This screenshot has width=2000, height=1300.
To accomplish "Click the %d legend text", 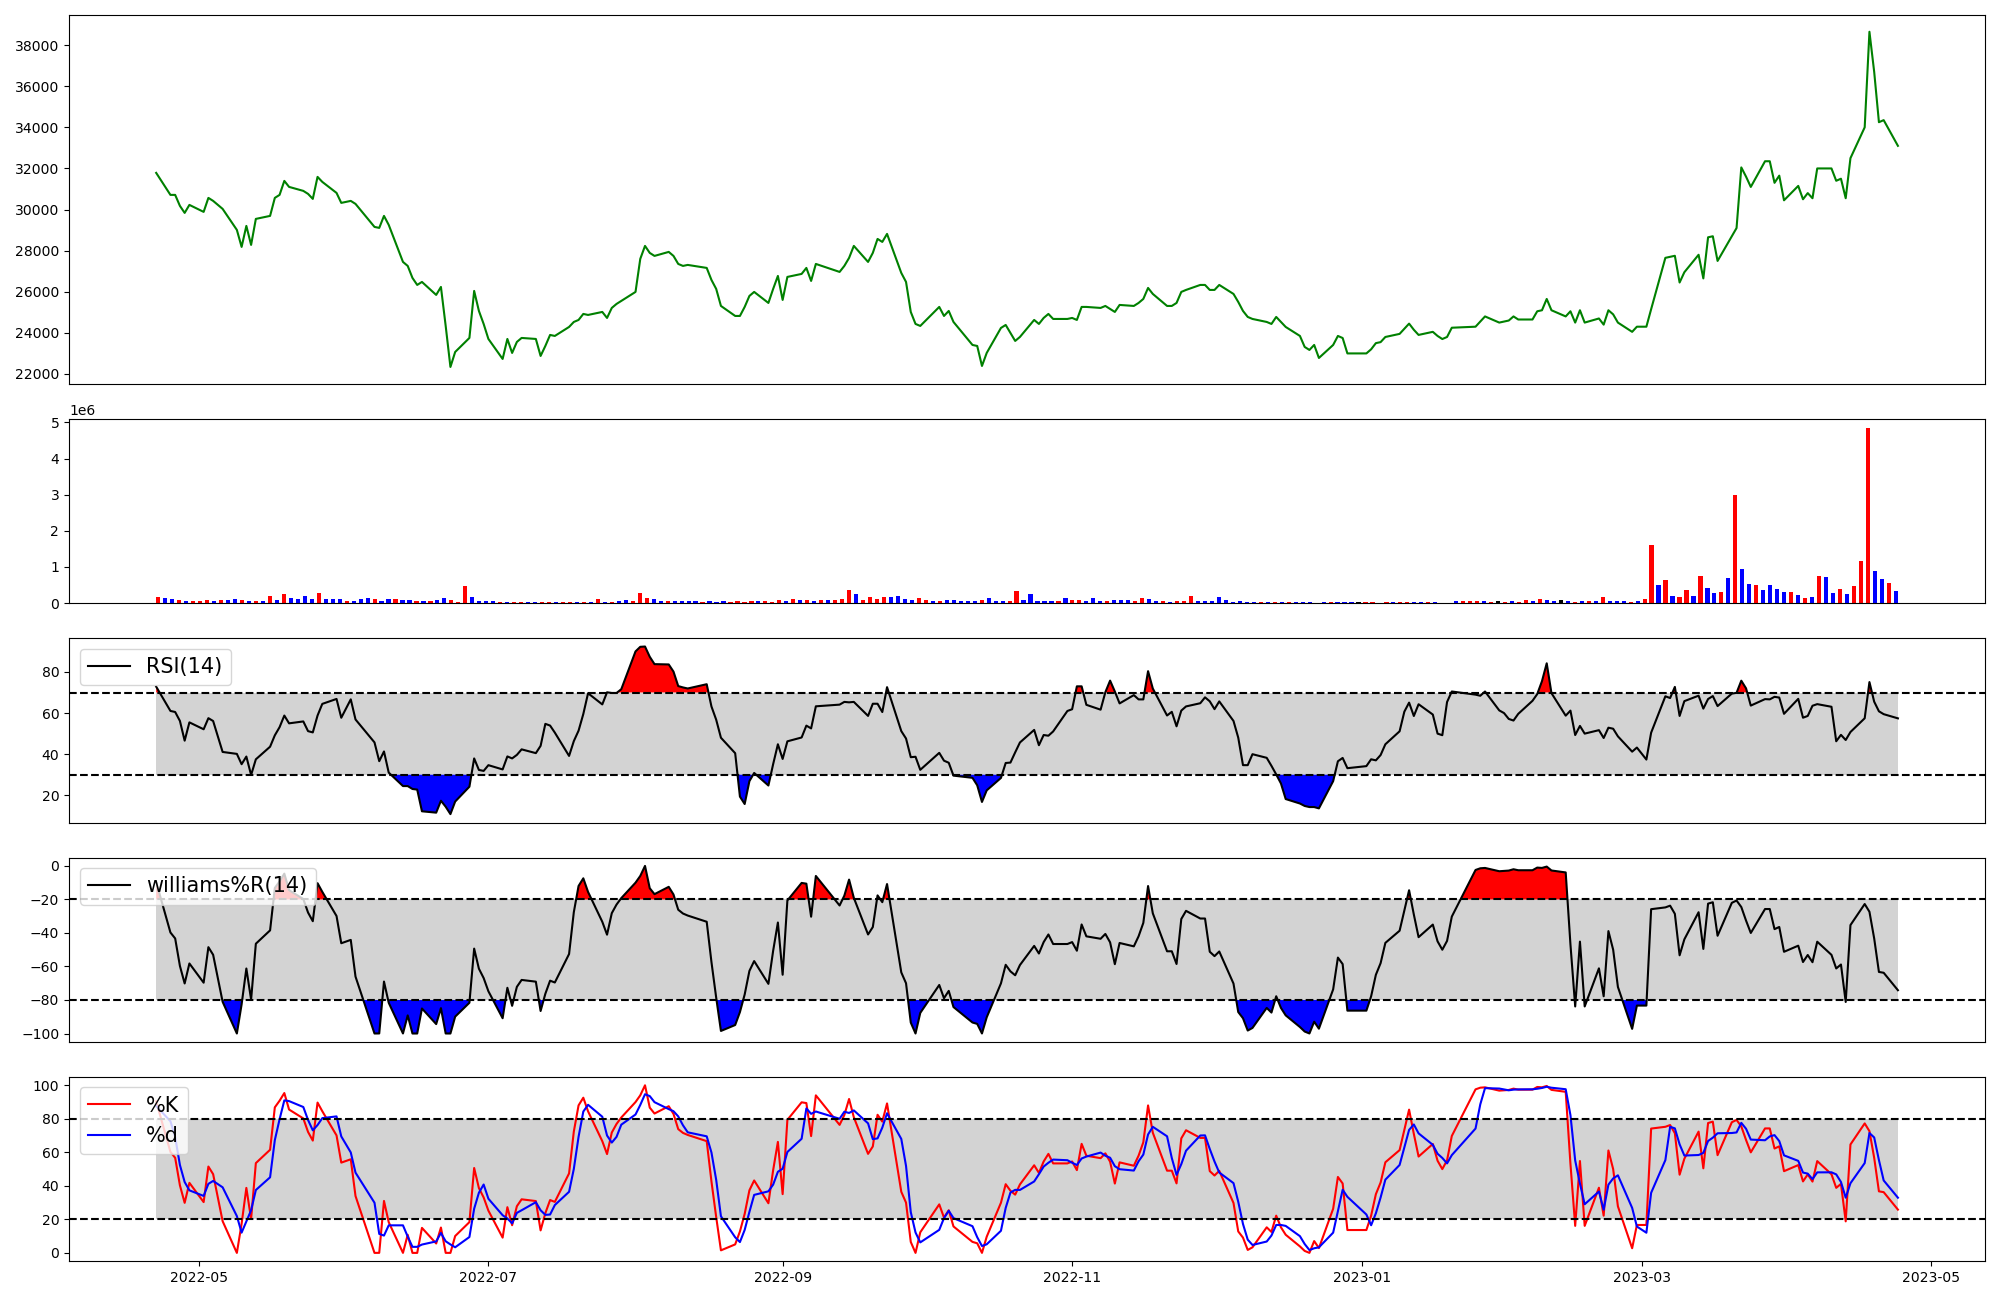I will pos(162,1135).
